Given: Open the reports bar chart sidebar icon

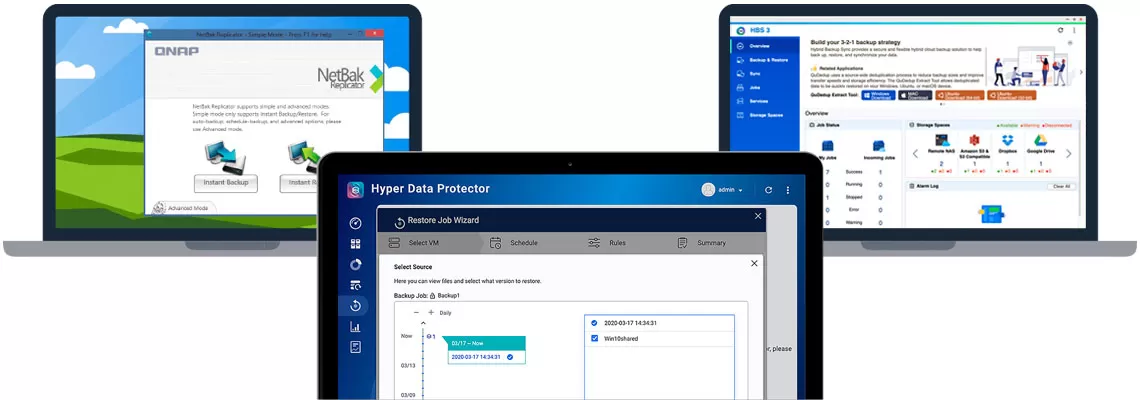Looking at the screenshot, I should tap(355, 326).
